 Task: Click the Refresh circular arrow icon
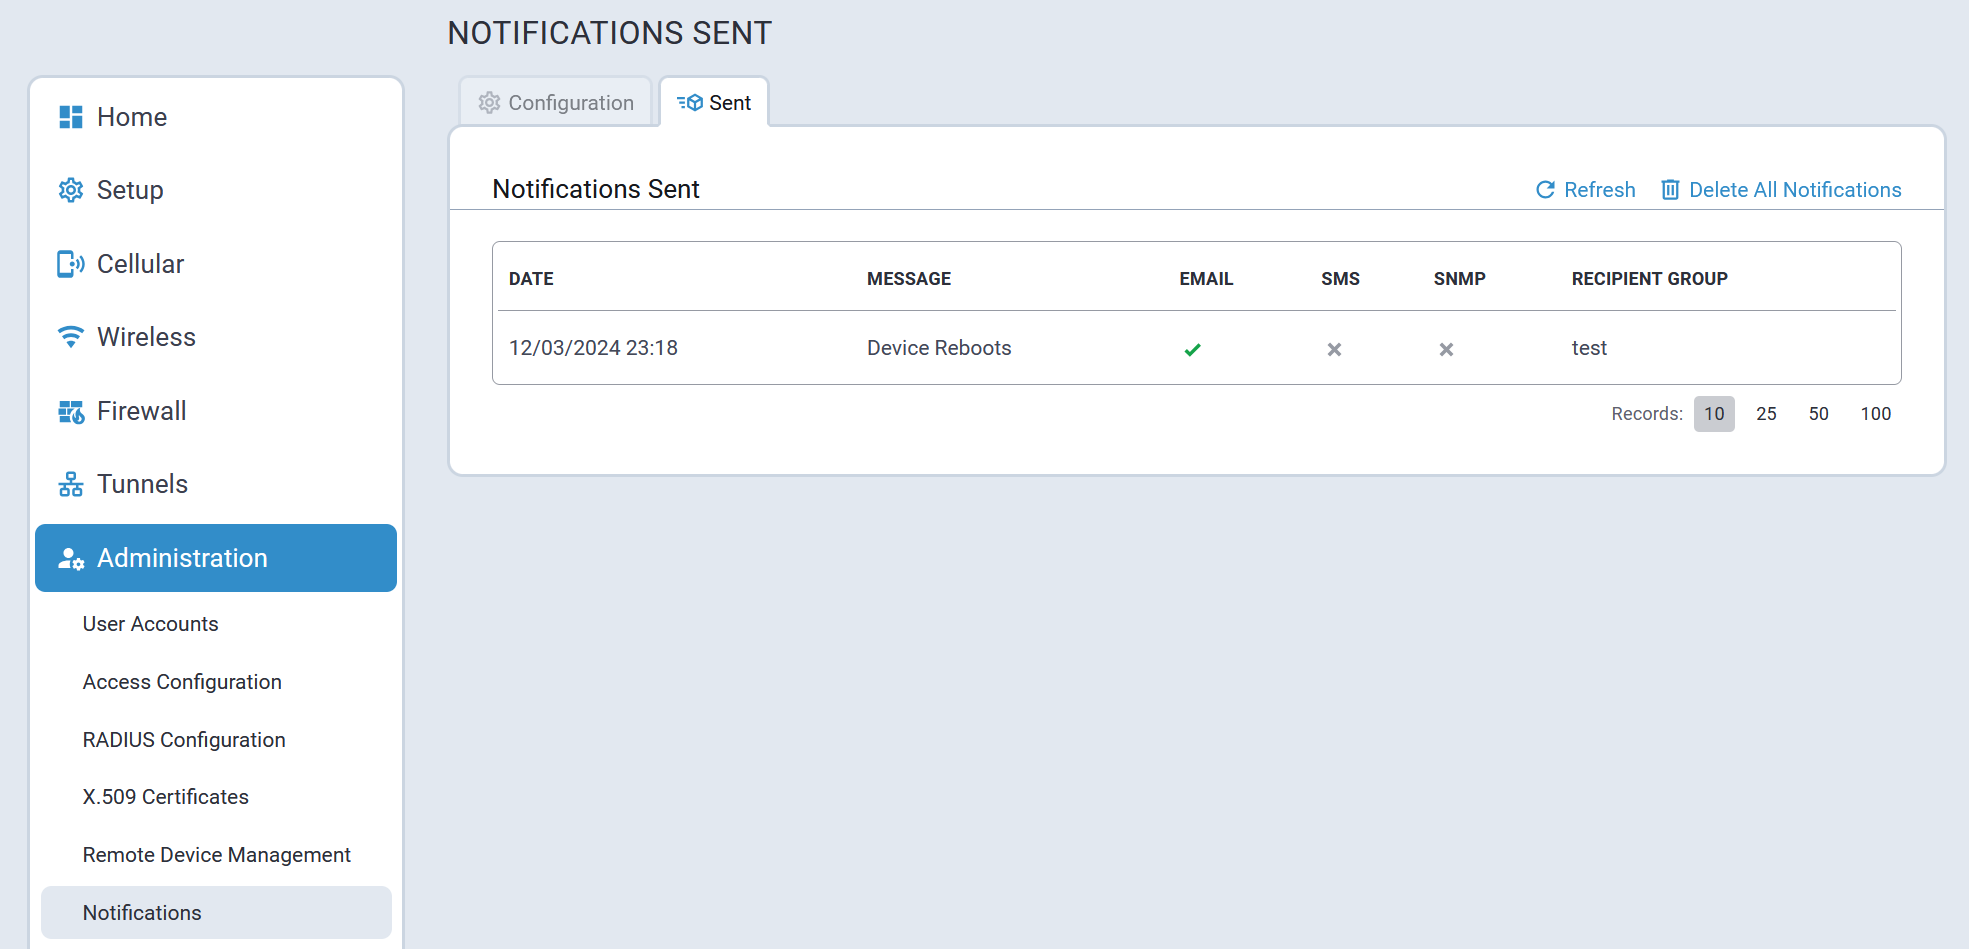(x=1545, y=190)
